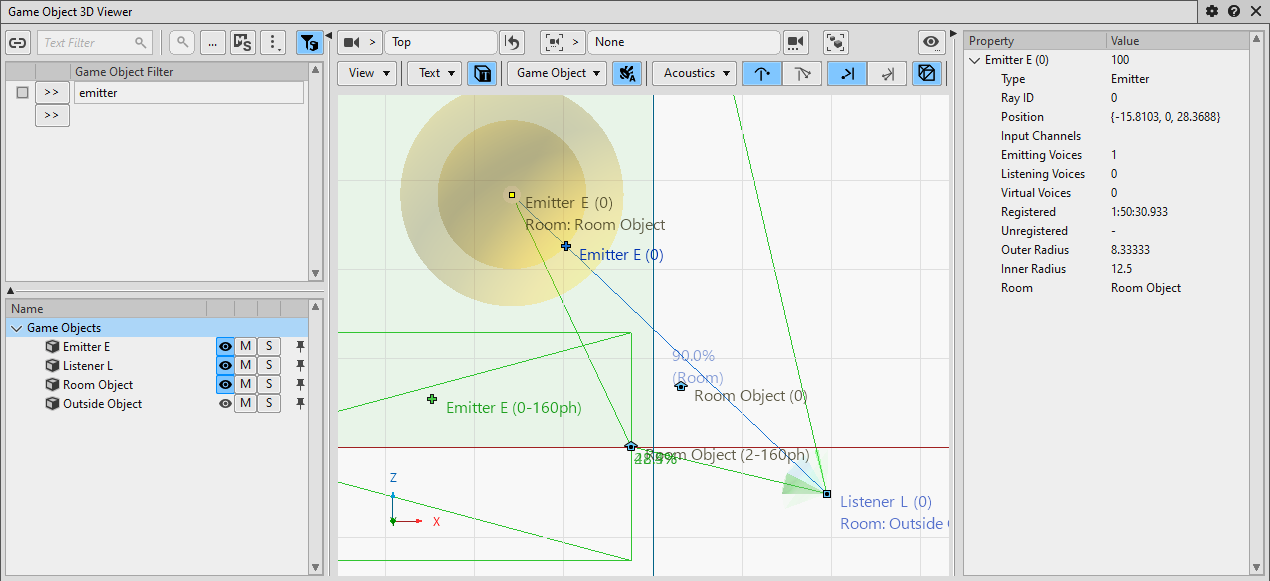
Task: Pin the Emitter E game object
Action: coord(300,347)
